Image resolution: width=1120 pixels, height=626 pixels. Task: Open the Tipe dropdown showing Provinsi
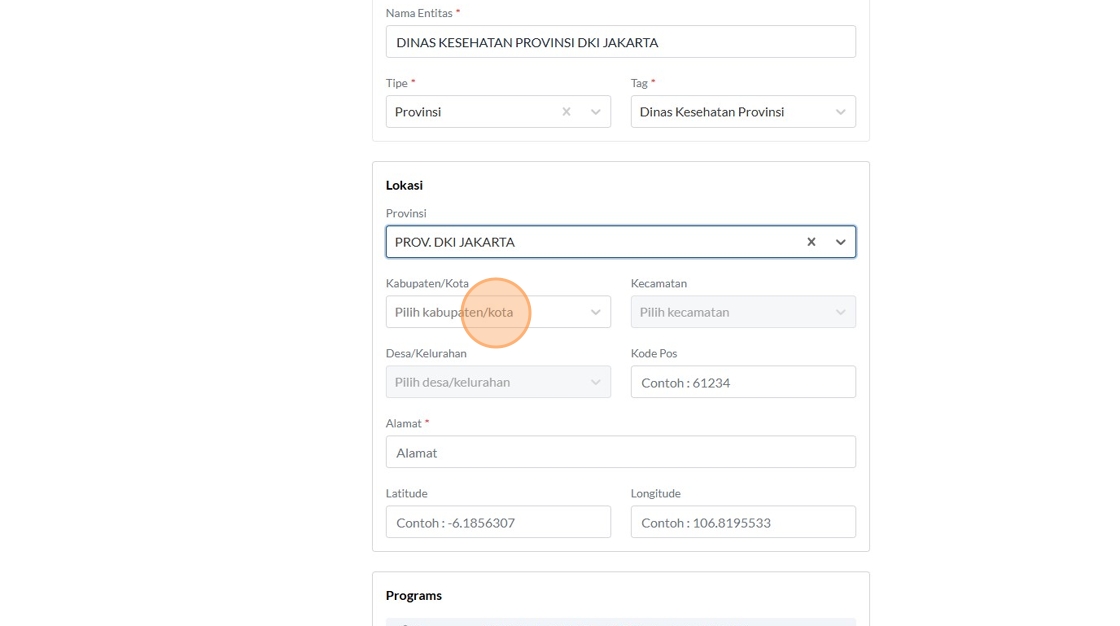[x=470, y=112]
